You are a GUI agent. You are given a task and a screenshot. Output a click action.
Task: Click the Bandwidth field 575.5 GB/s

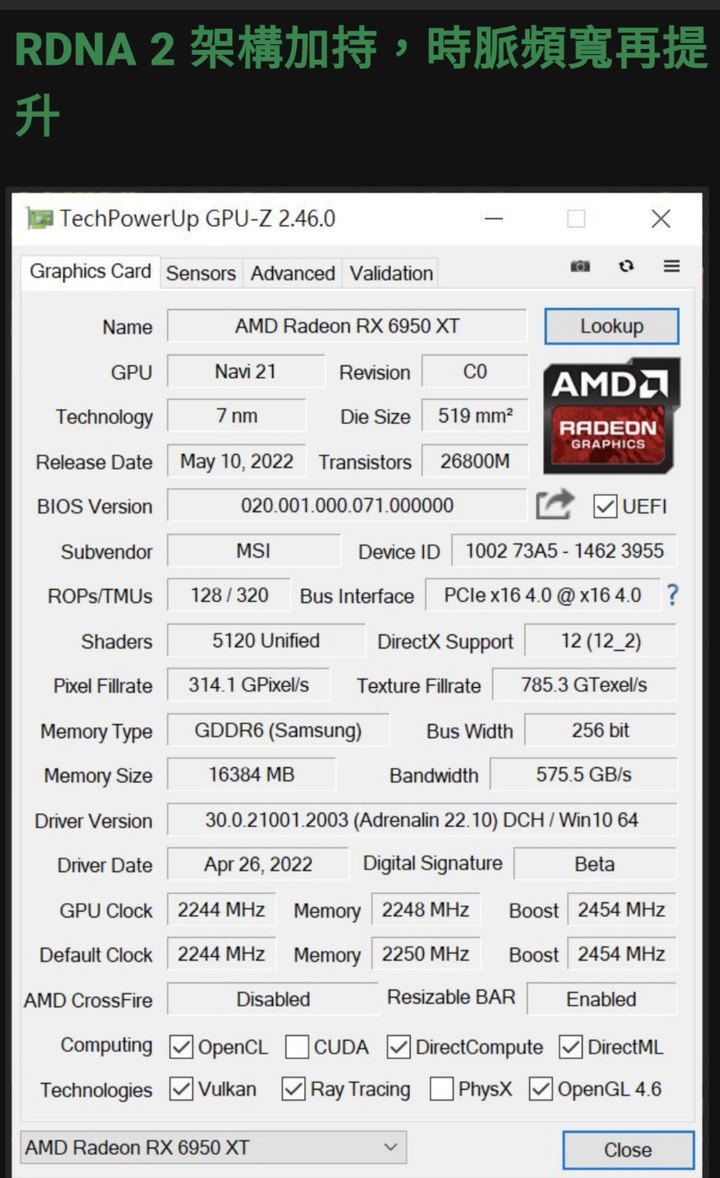584,774
